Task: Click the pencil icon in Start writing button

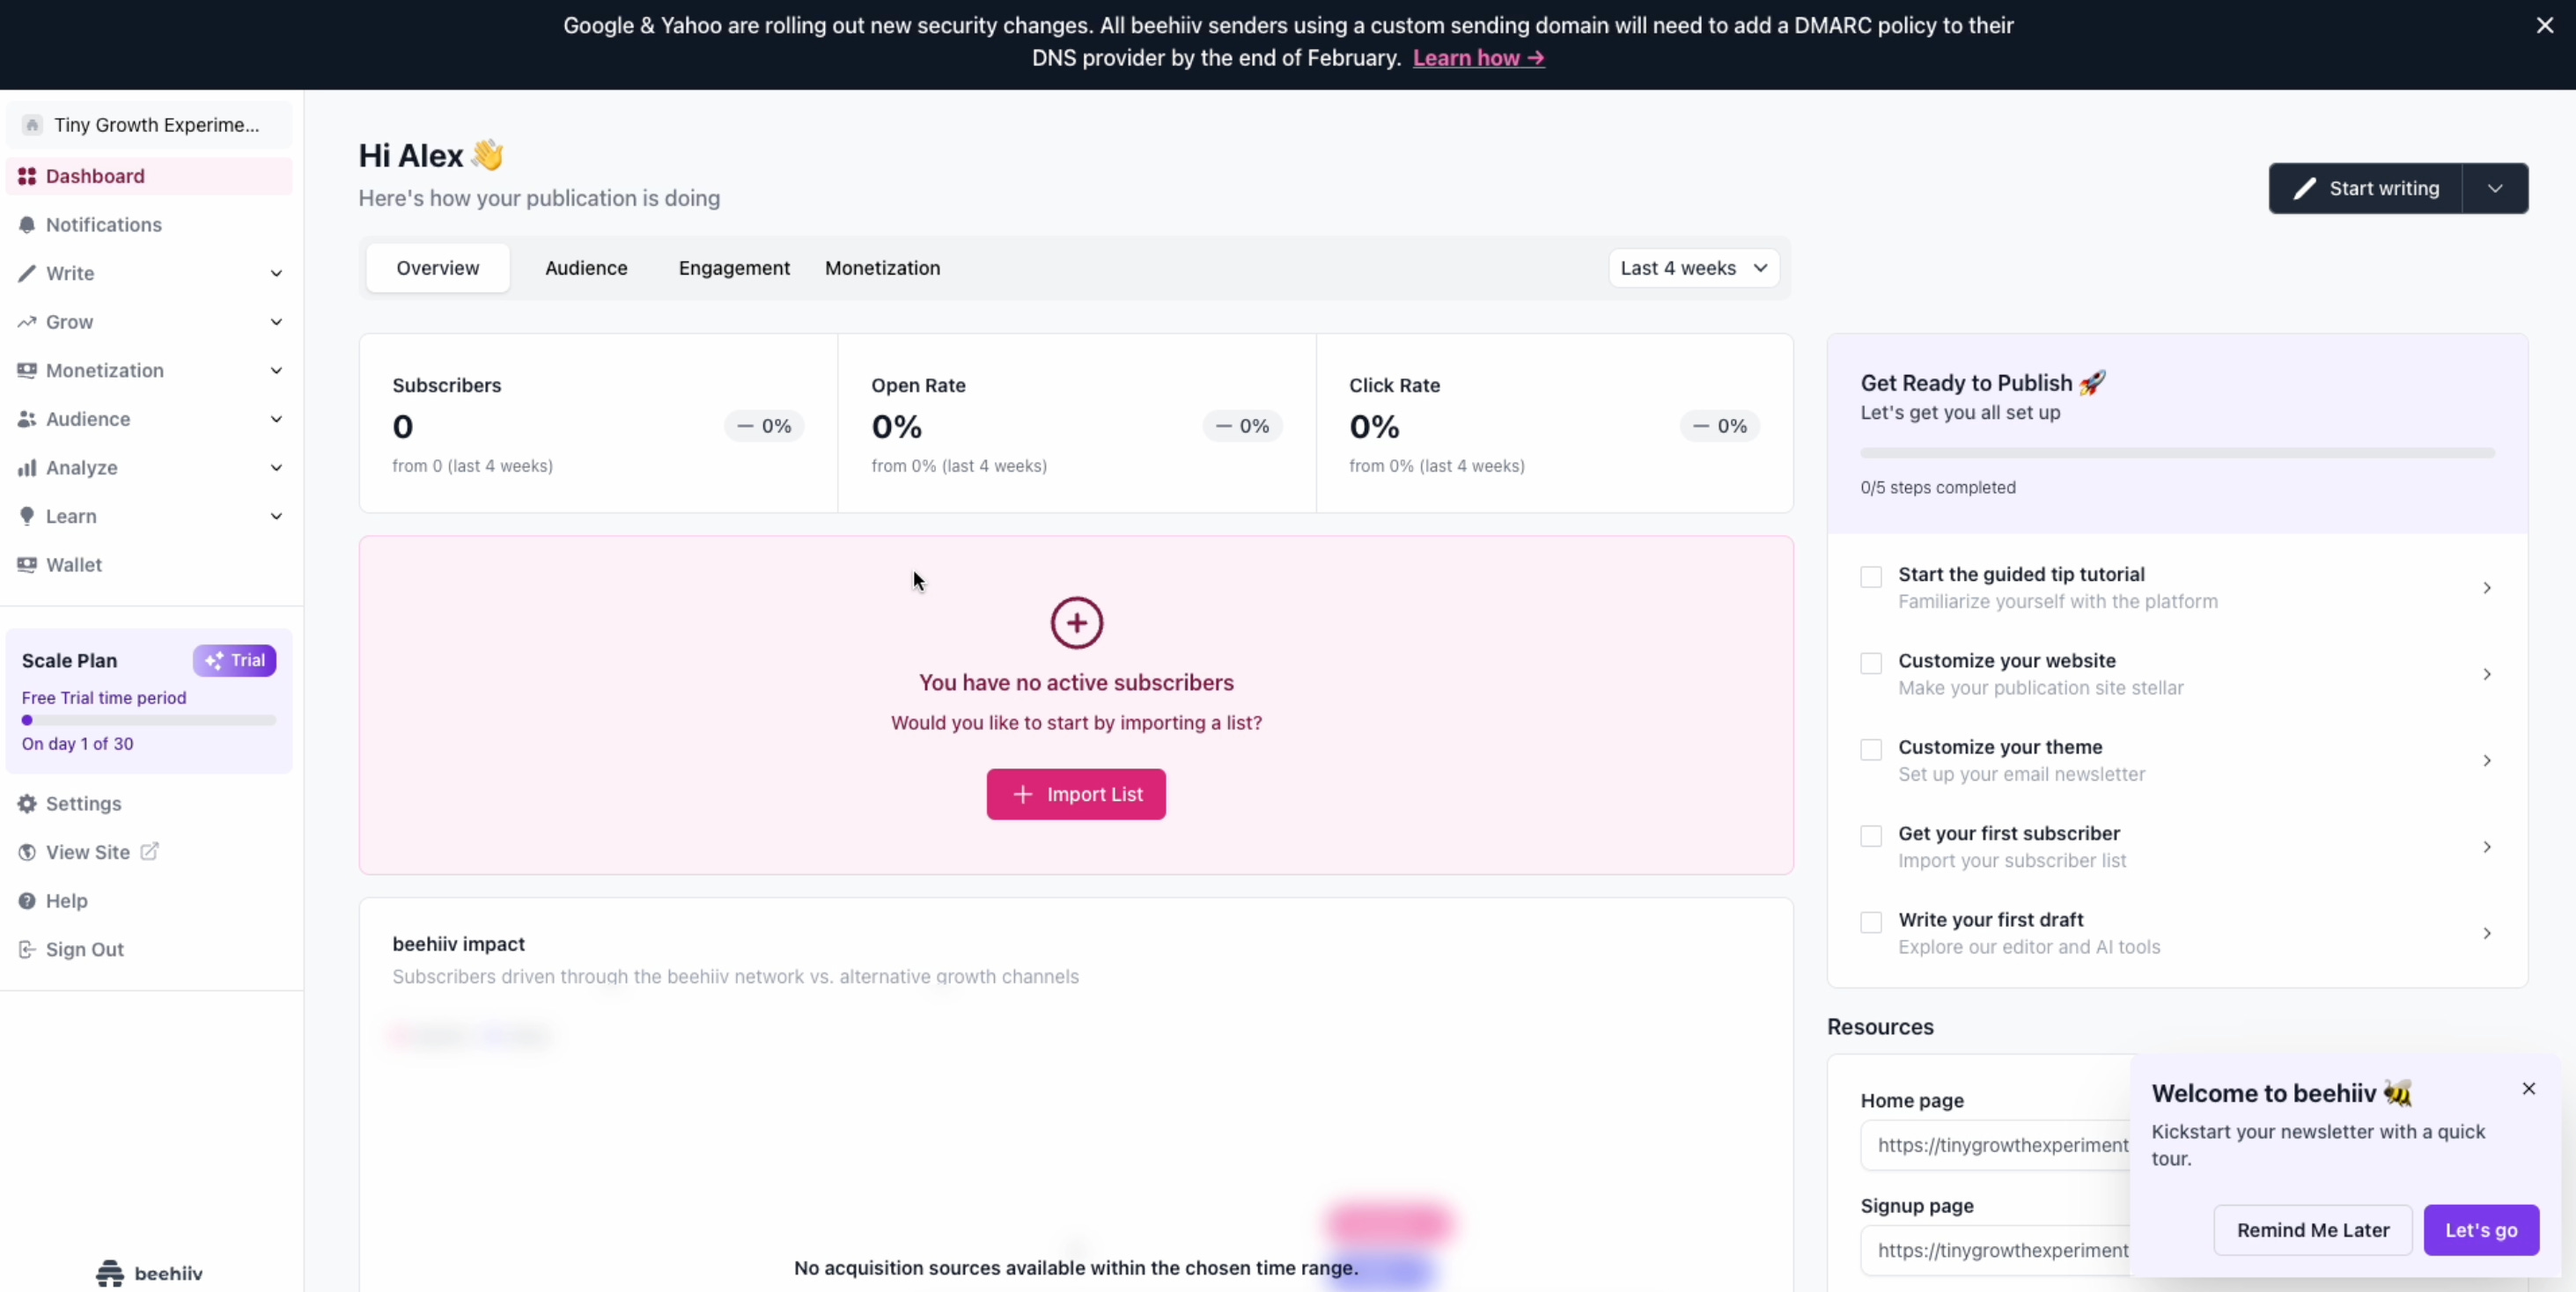Action: [2305, 188]
